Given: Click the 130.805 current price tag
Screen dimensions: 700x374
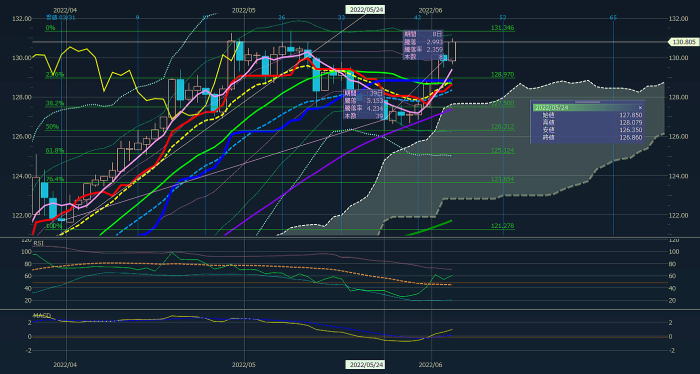Looking at the screenshot, I should [x=683, y=42].
